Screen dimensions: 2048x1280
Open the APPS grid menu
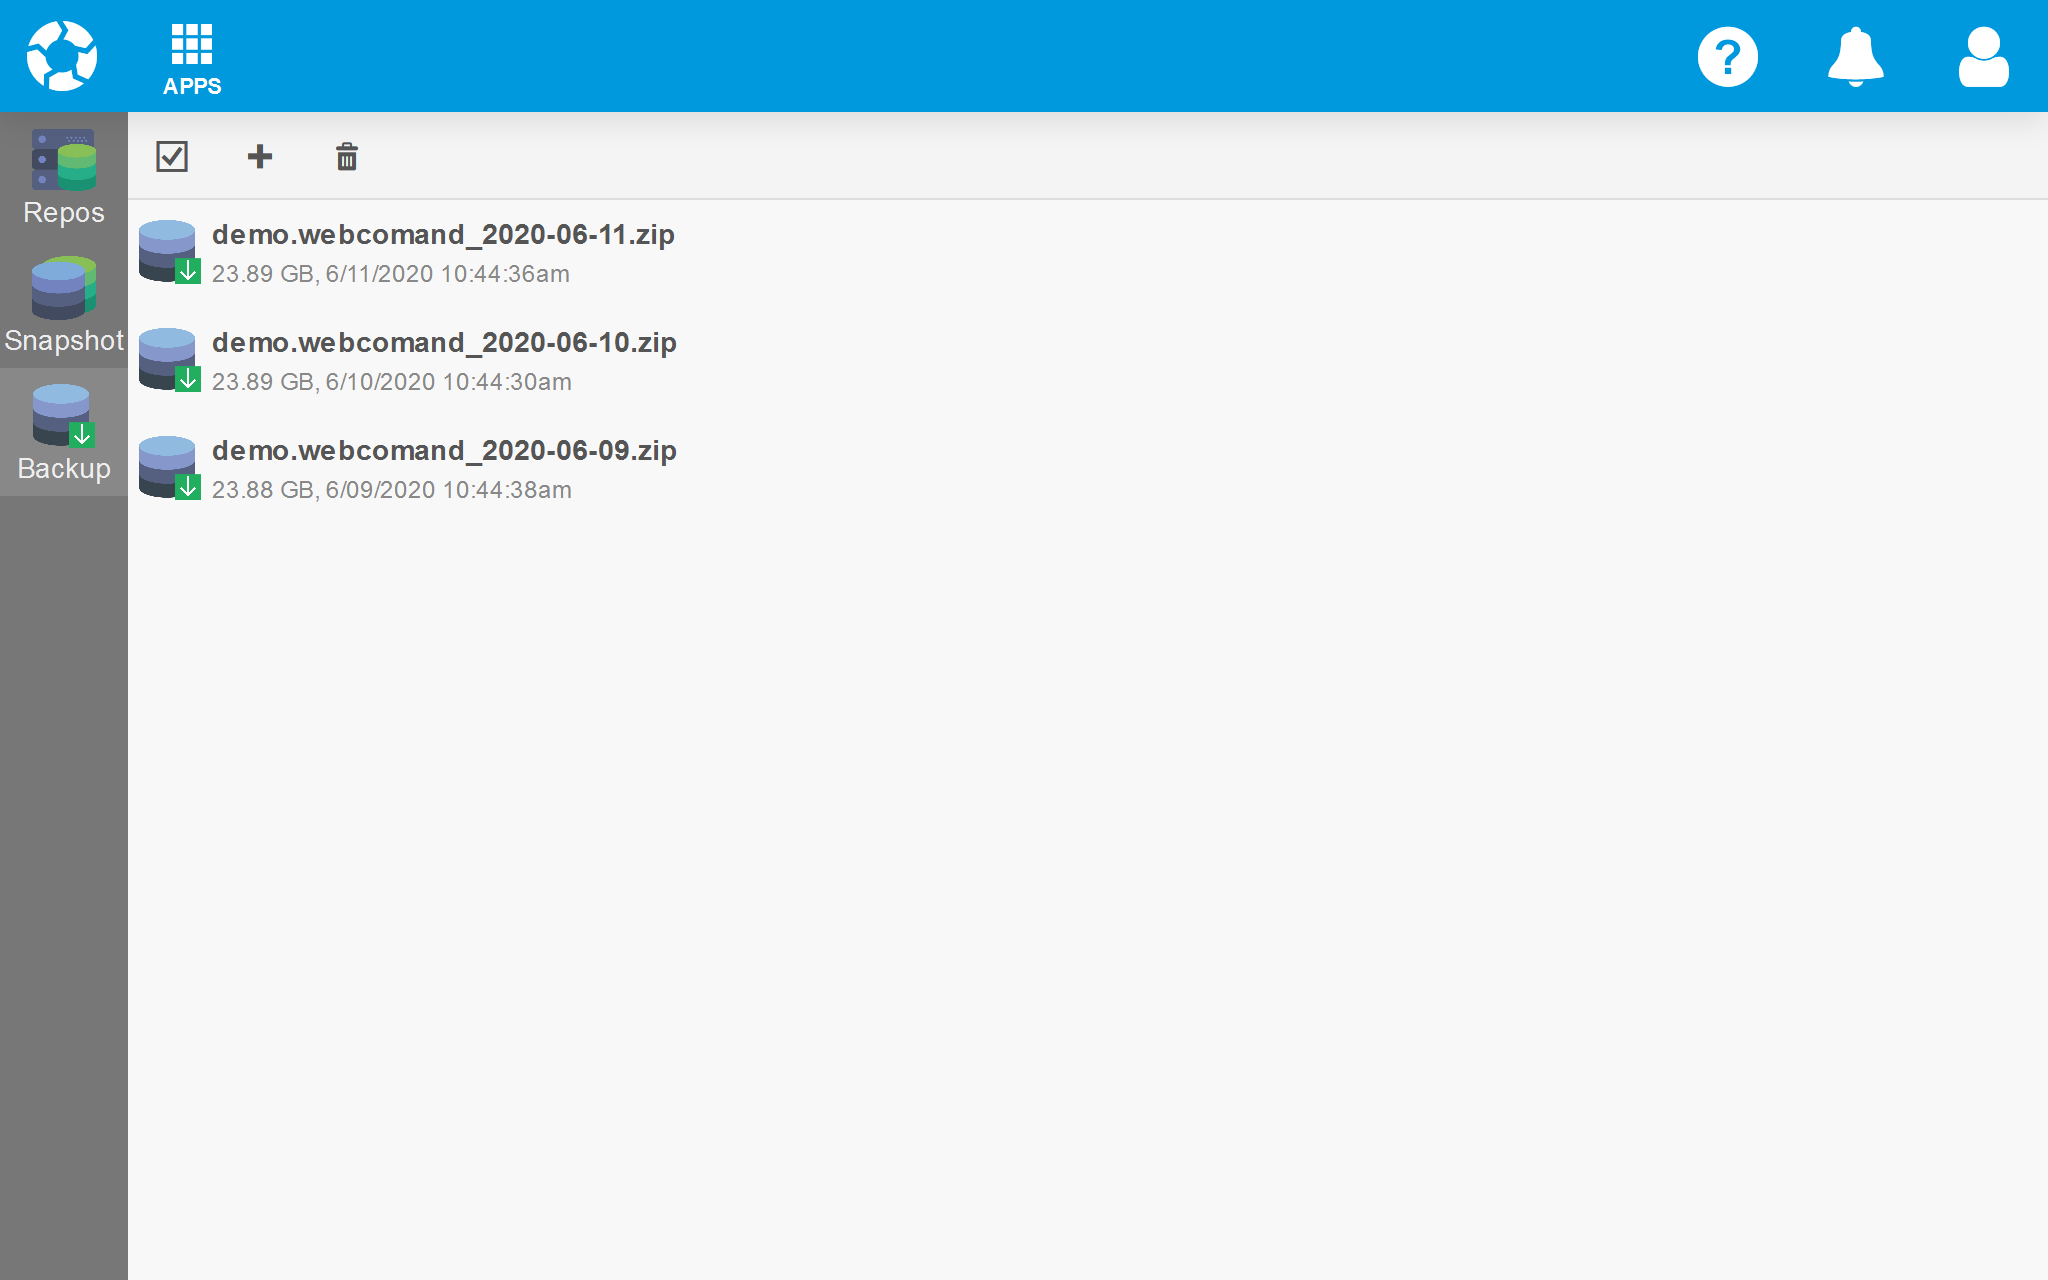[192, 58]
